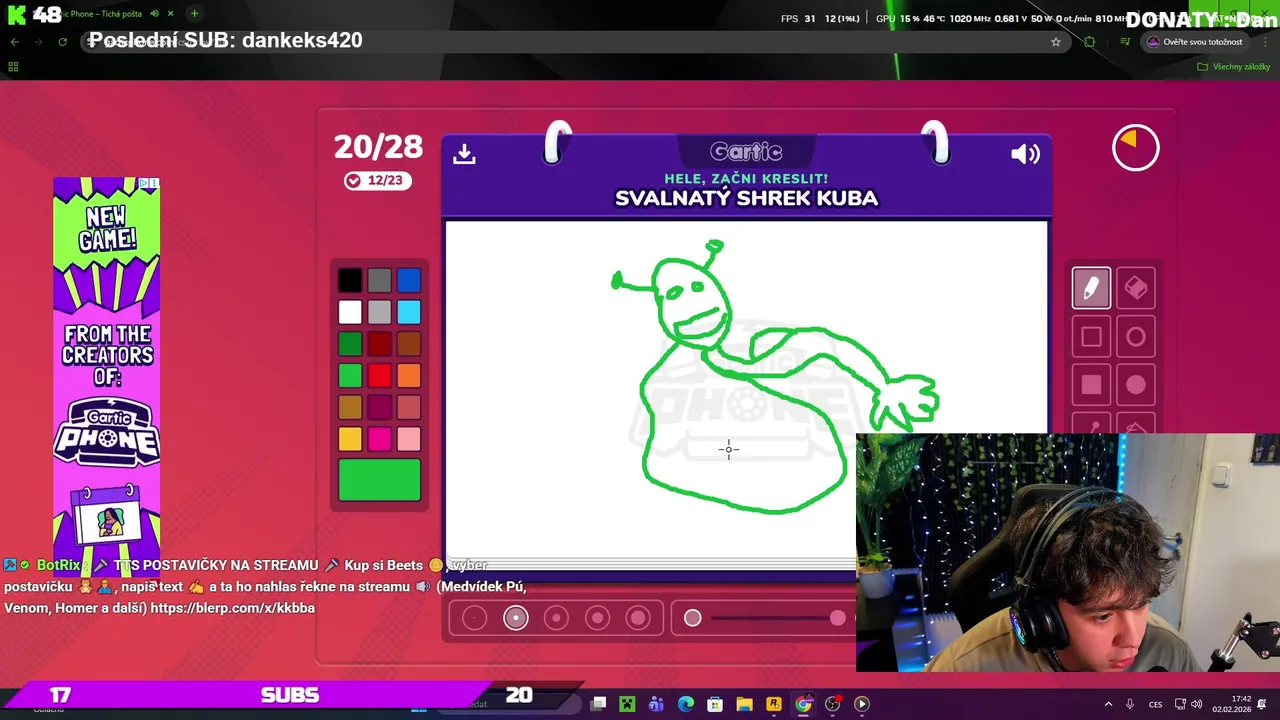Viewport: 1280px width, 720px height.
Task: Select the second brush size
Action: tap(516, 618)
